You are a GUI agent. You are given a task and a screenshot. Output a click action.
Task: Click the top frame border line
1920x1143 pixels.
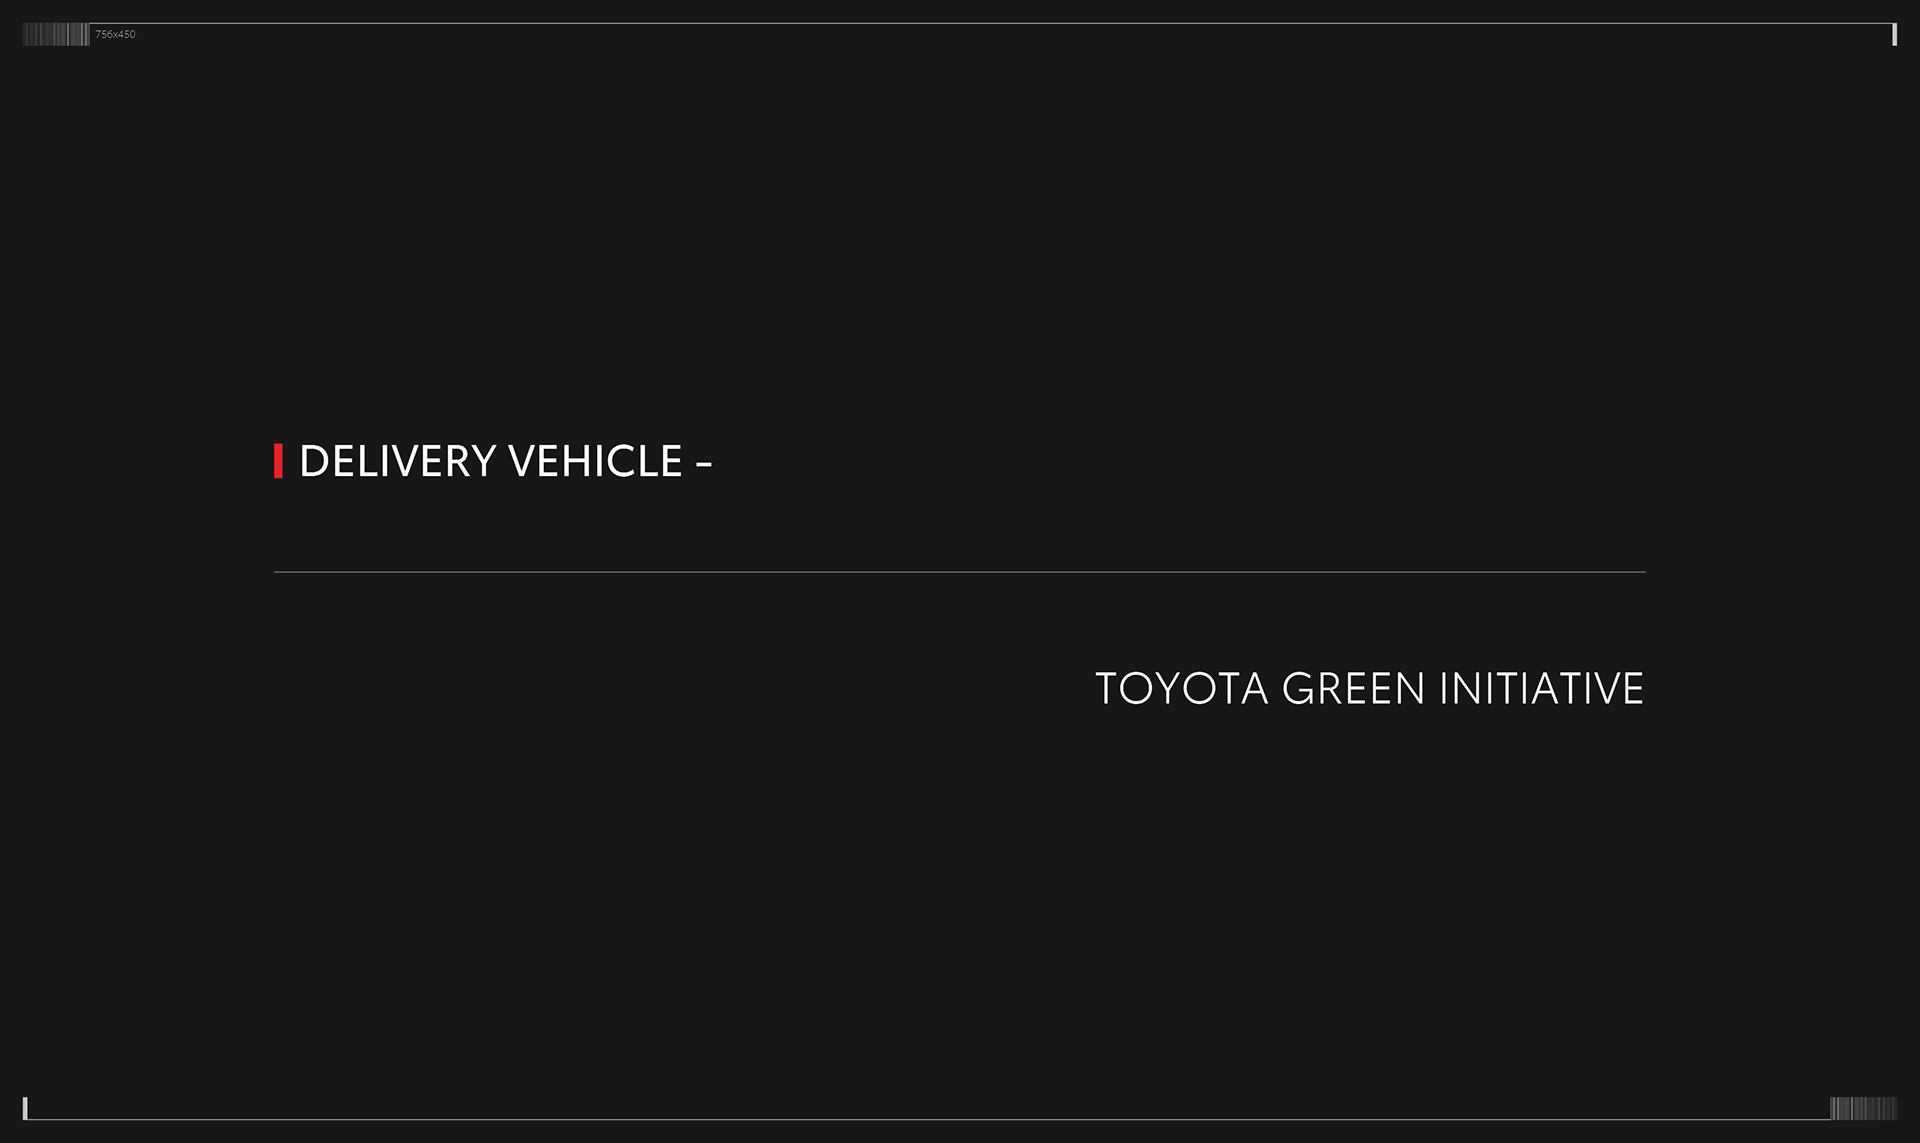point(960,23)
